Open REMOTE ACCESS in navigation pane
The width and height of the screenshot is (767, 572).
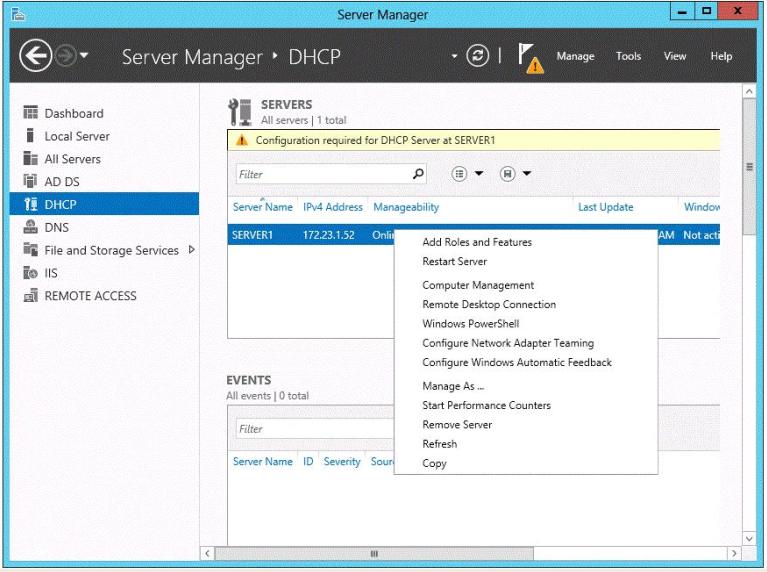tap(90, 296)
